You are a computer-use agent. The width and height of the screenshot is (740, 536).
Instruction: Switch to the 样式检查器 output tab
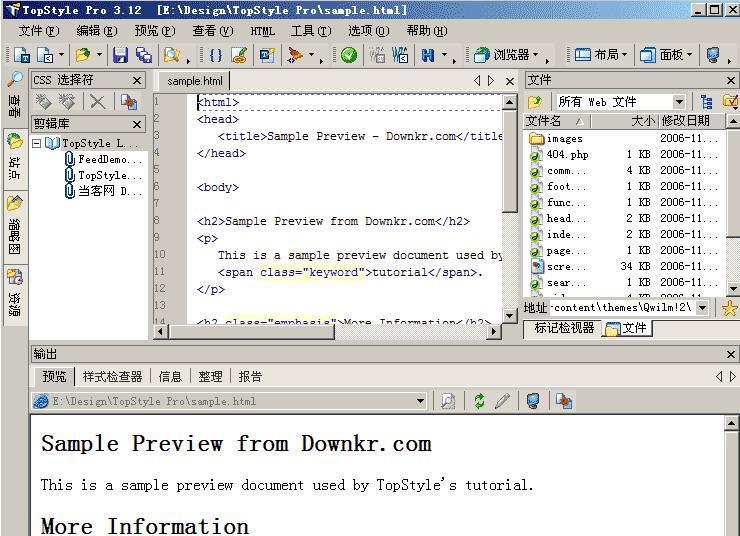[112, 377]
